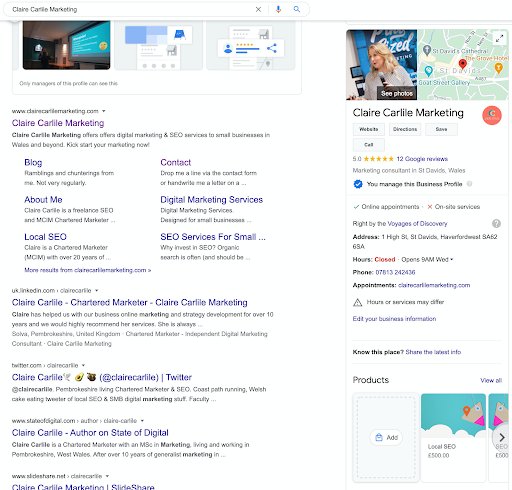This screenshot has height=490, width=512.
Task: Open dropdown arrow next to twitter.com result
Action: coord(83,365)
